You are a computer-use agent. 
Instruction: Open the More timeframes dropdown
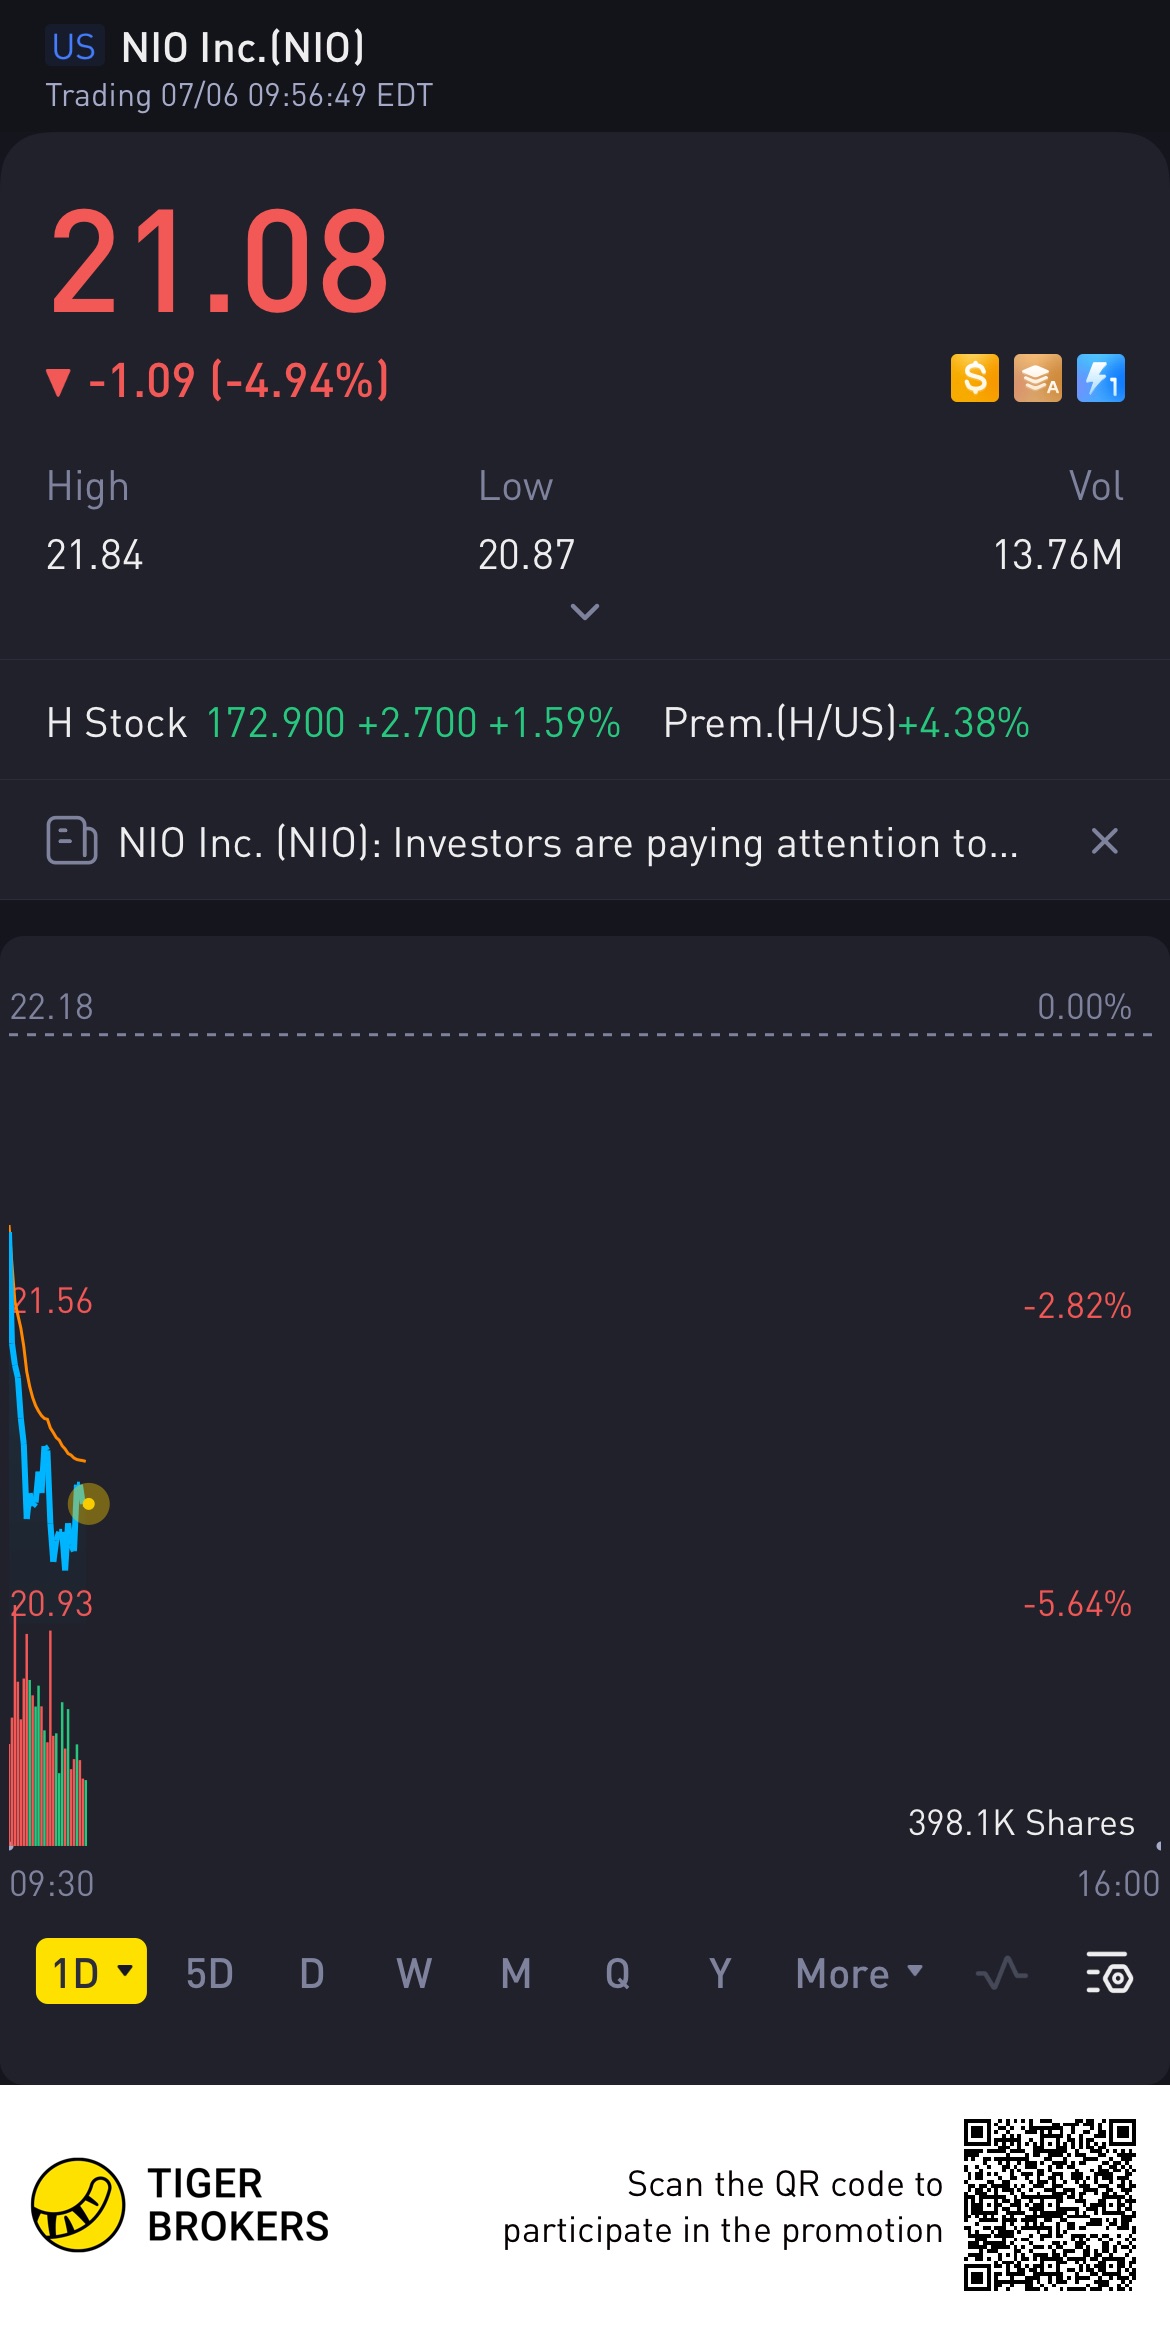pyautogui.click(x=859, y=1973)
